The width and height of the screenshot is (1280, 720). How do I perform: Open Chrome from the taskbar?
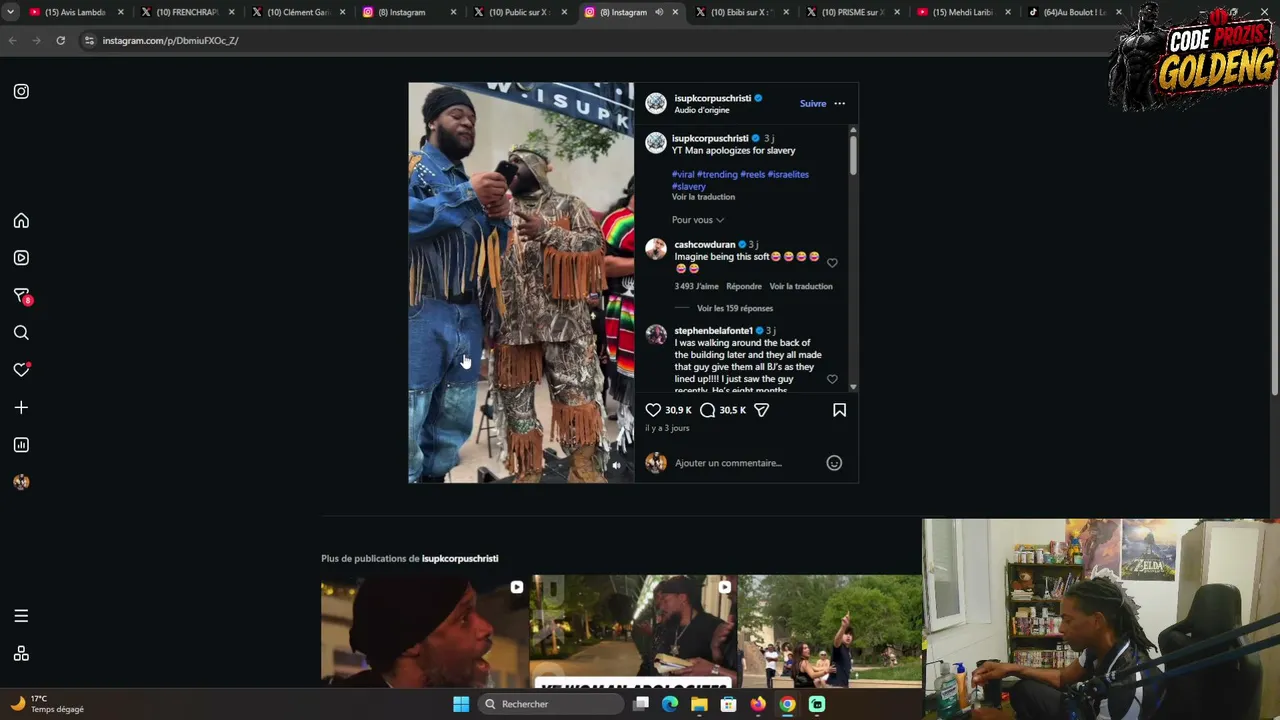point(788,704)
